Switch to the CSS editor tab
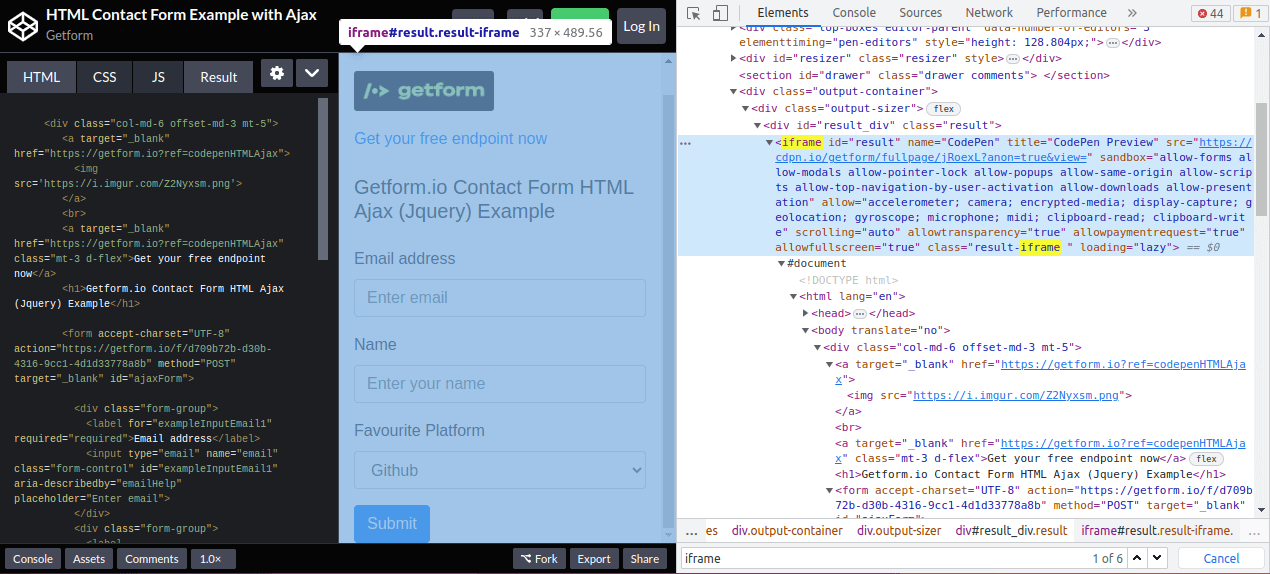This screenshot has height=574, width=1270. click(104, 77)
